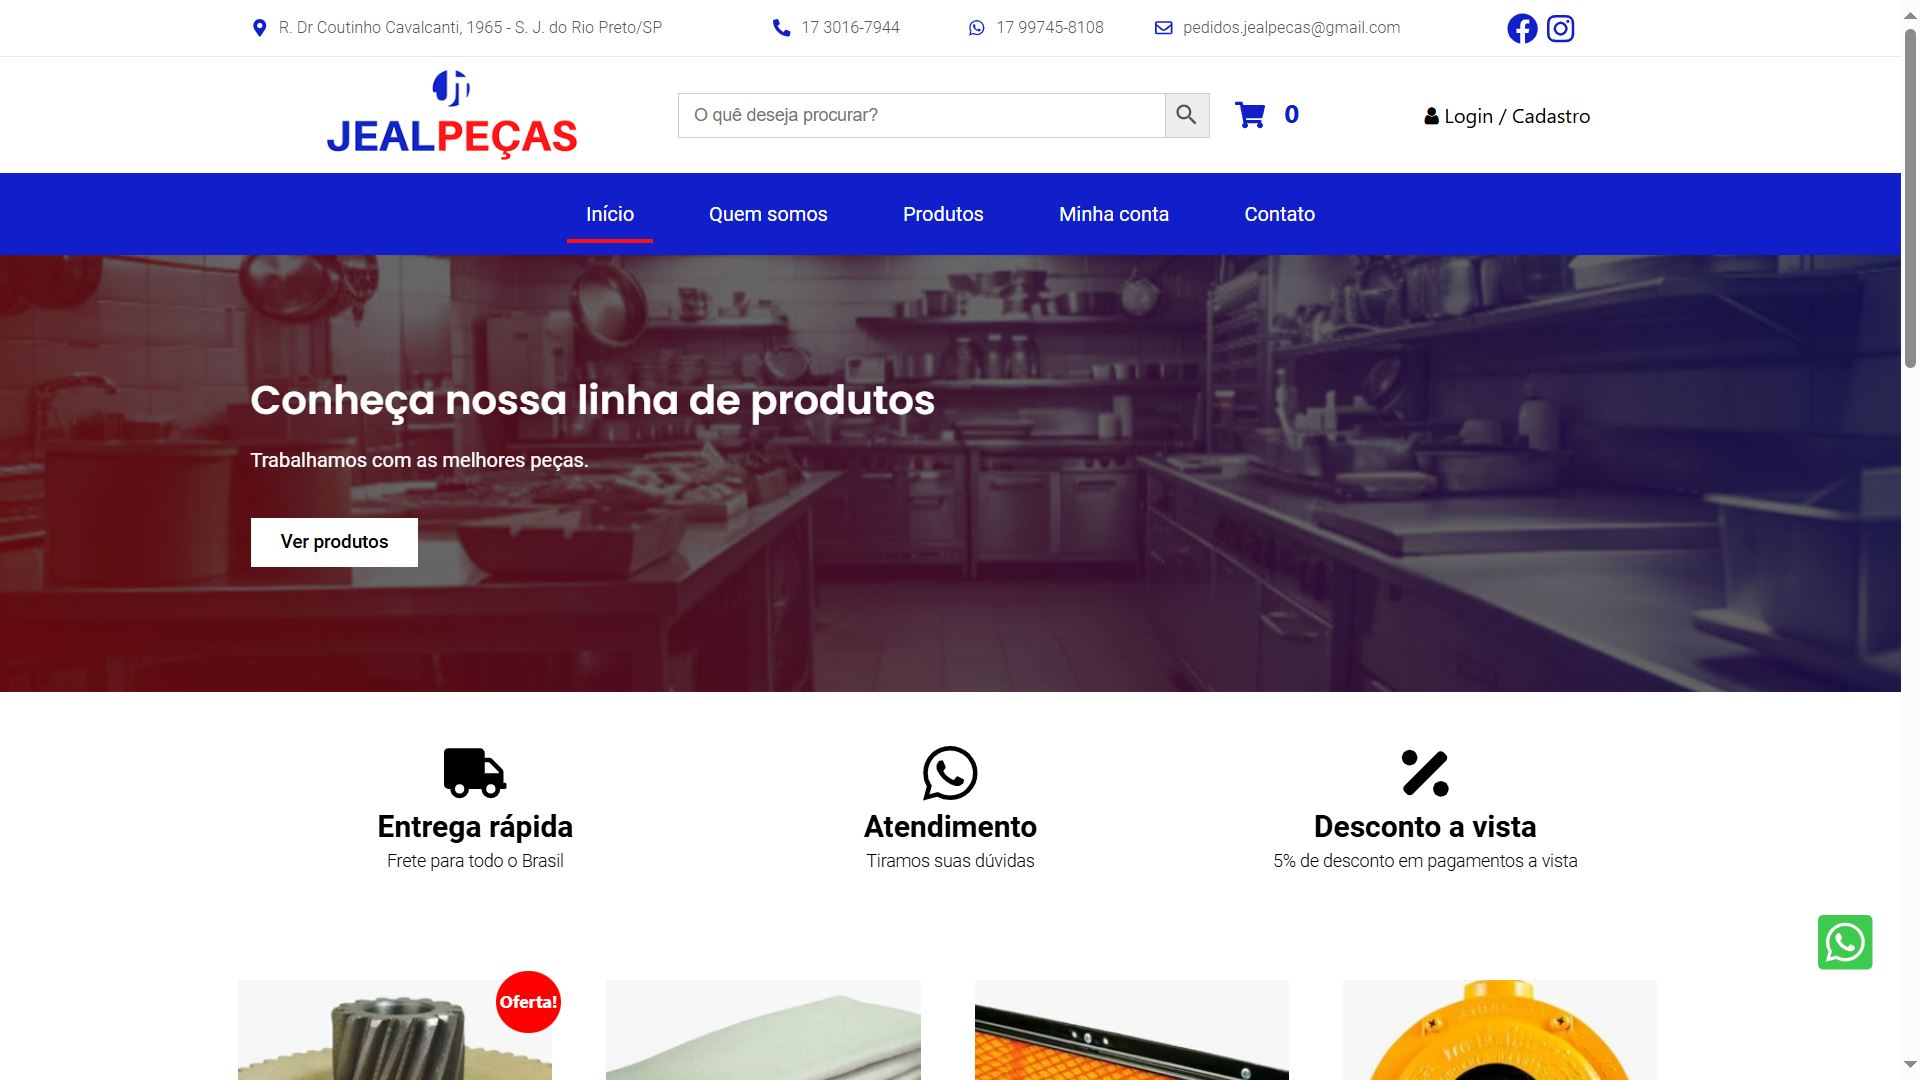Click the pedidos.jealpecas@gmail.com email link
The image size is (1920, 1080).
1291,28
